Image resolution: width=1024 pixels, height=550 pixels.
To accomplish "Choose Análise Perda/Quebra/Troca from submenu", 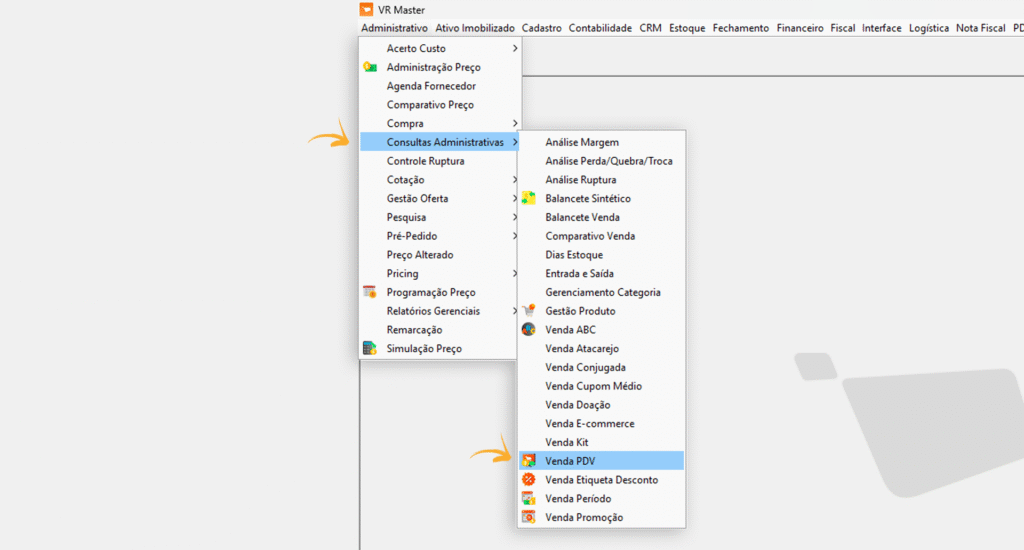I will click(x=601, y=161).
